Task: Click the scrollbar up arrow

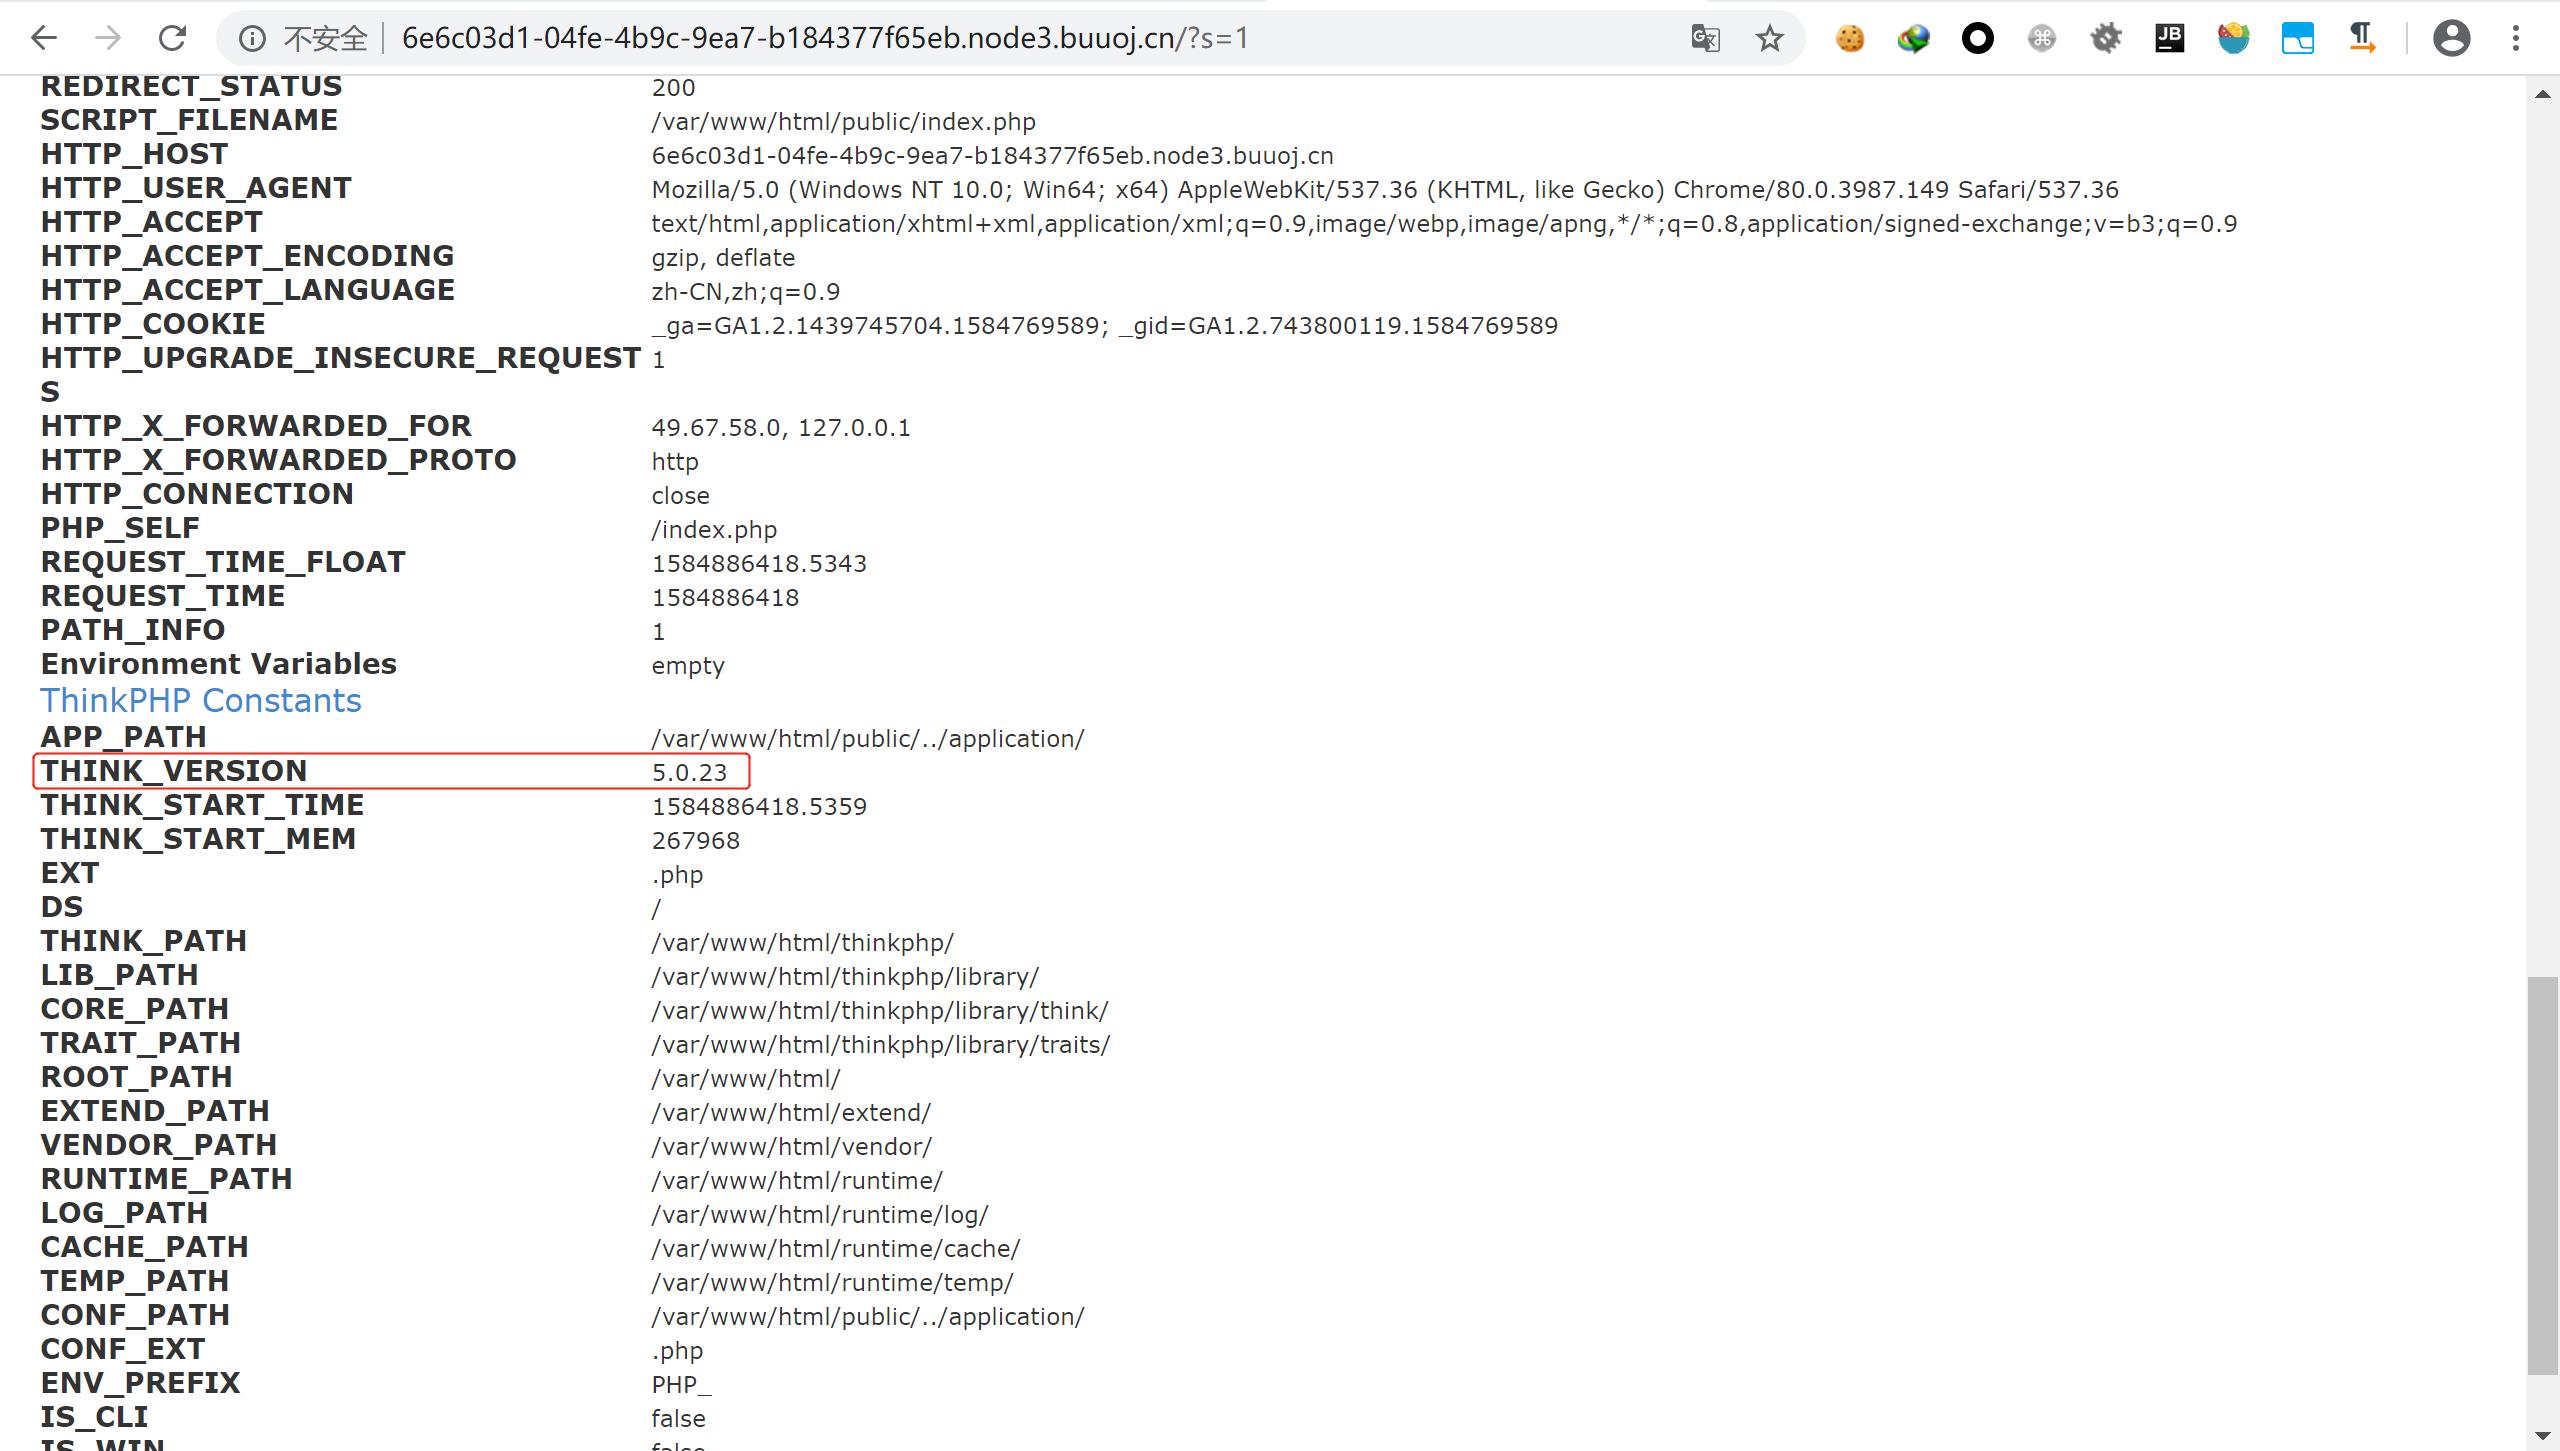Action: click(x=2542, y=94)
